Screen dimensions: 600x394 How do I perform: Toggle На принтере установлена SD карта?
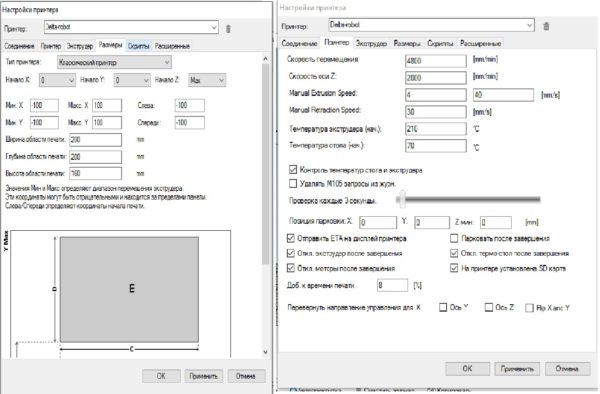(454, 268)
